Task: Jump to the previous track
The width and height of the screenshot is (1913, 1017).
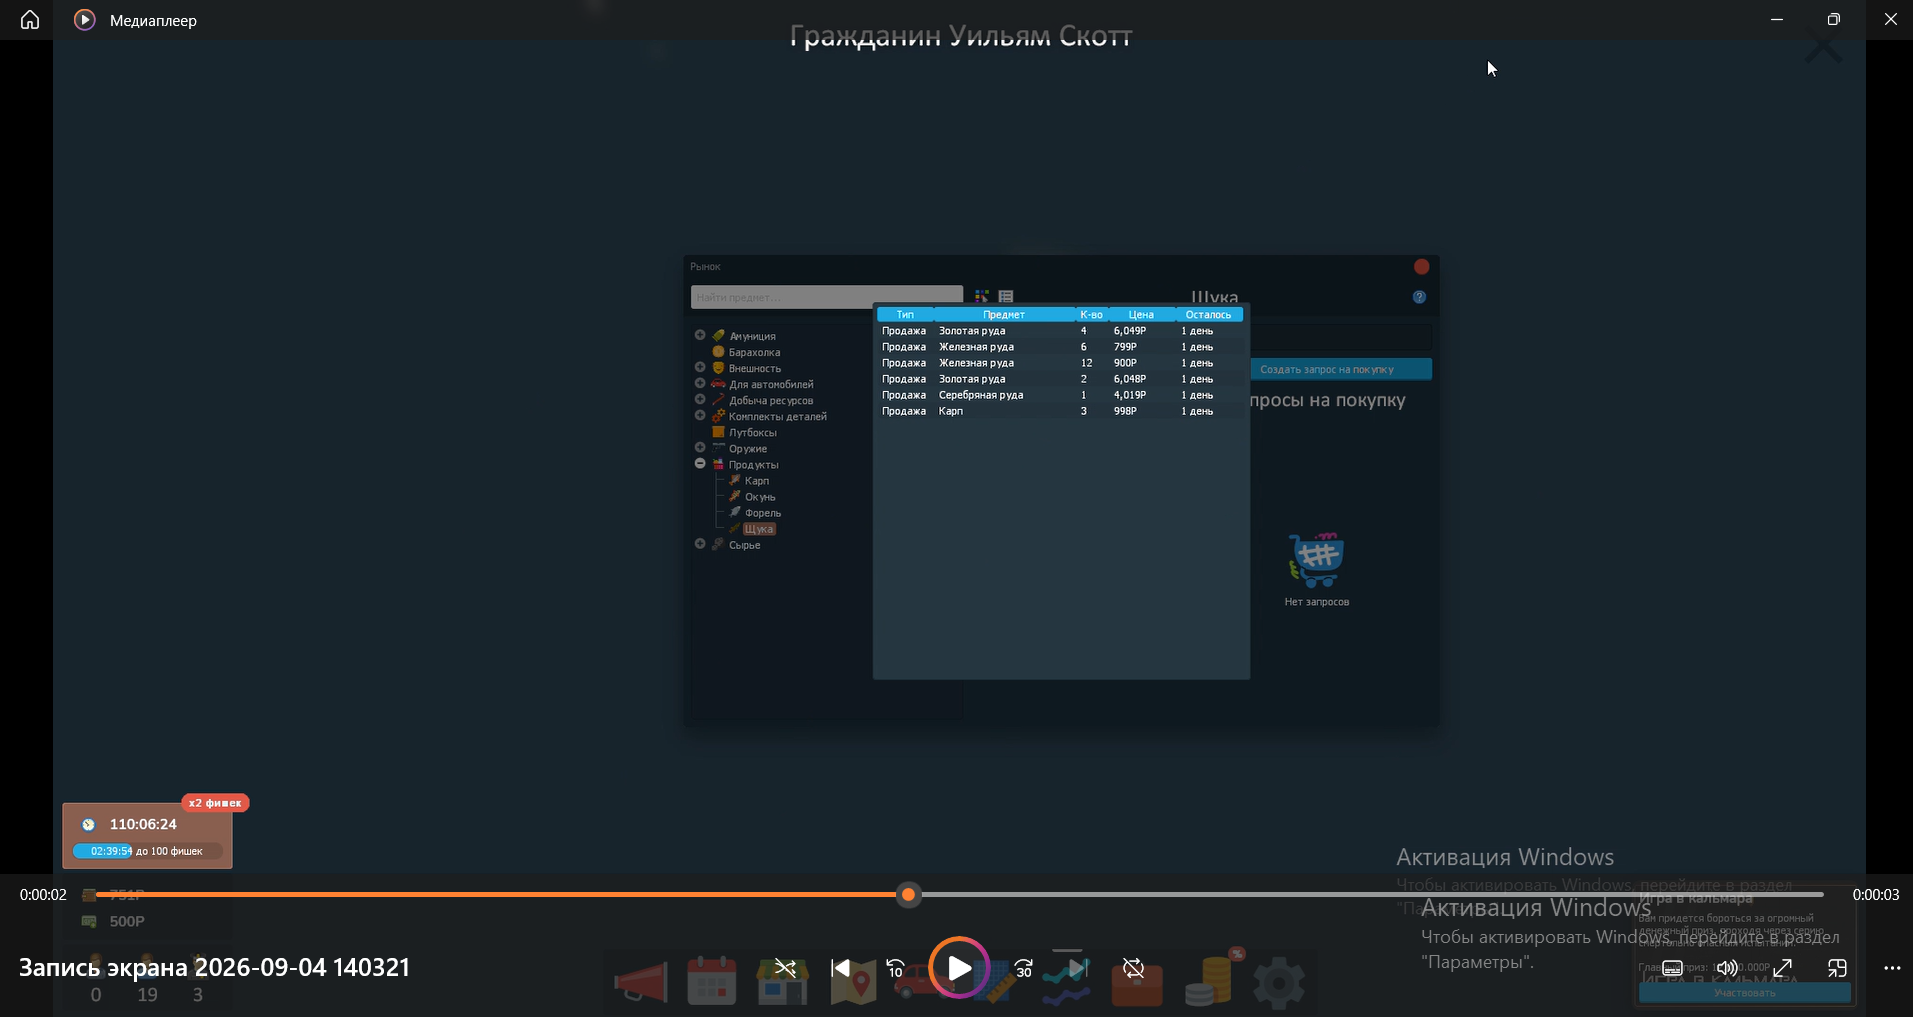Action: [x=841, y=968]
